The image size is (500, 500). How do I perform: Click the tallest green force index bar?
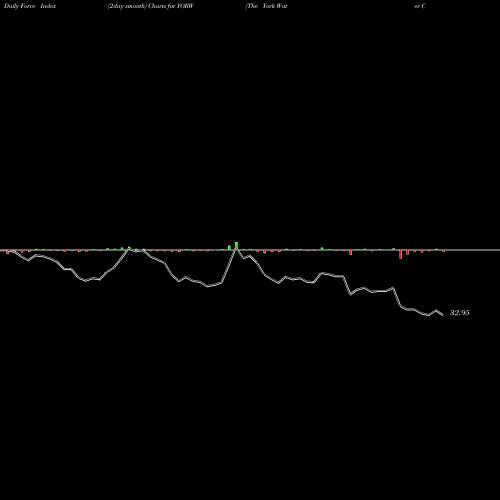coord(236,246)
